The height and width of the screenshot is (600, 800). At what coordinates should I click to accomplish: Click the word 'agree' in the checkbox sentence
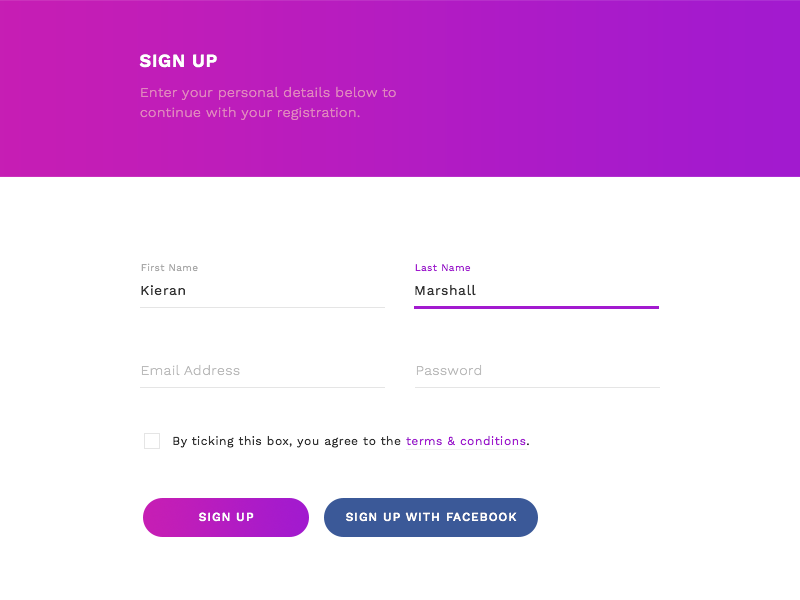point(342,441)
